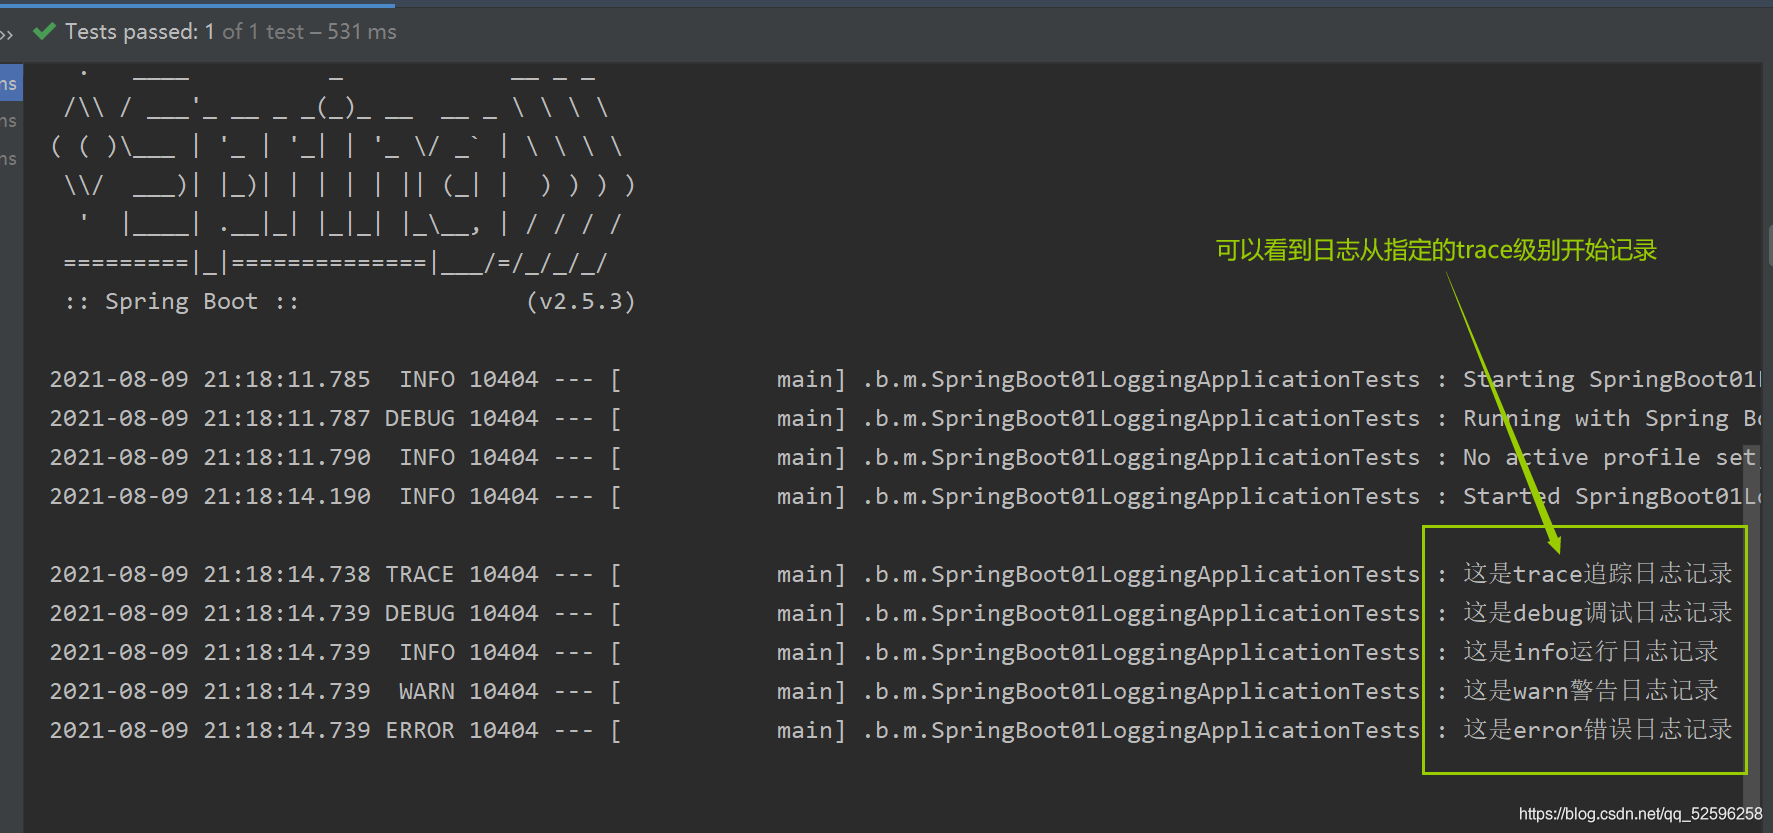Click the 'Starting SpringBoot01' message text

click(x=1611, y=380)
